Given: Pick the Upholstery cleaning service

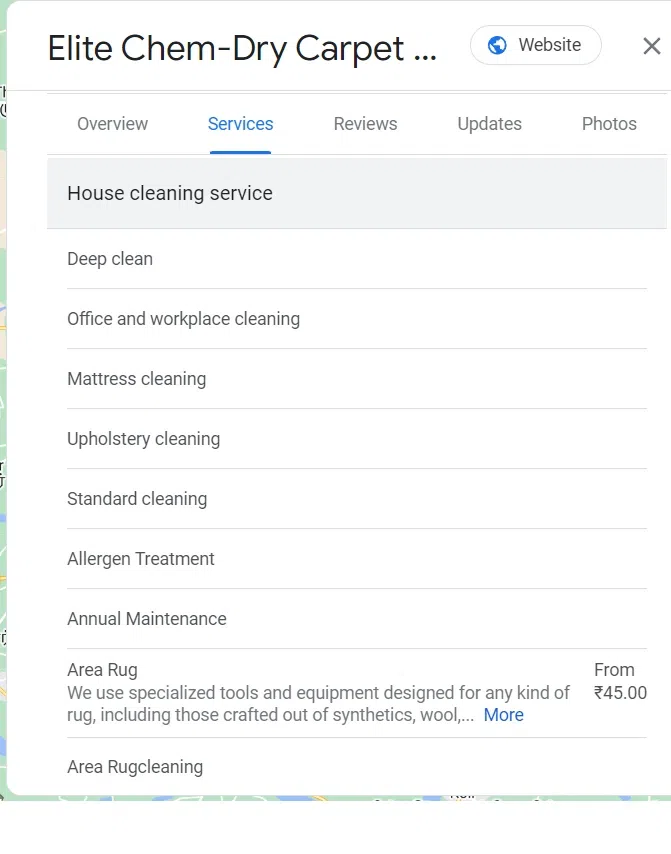Looking at the screenshot, I should 143,439.
